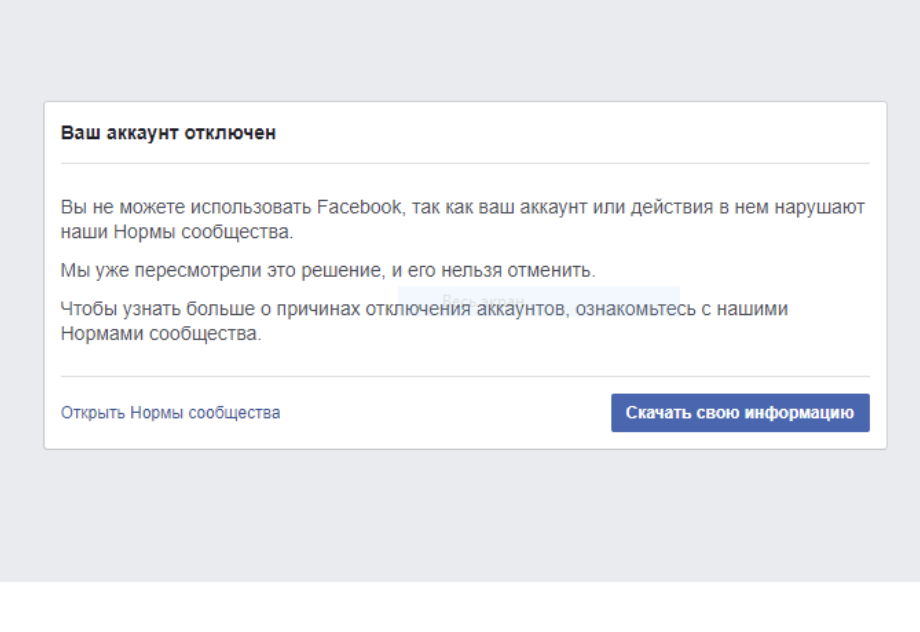Click the phrase "отключения аккаунтов"

(486, 309)
